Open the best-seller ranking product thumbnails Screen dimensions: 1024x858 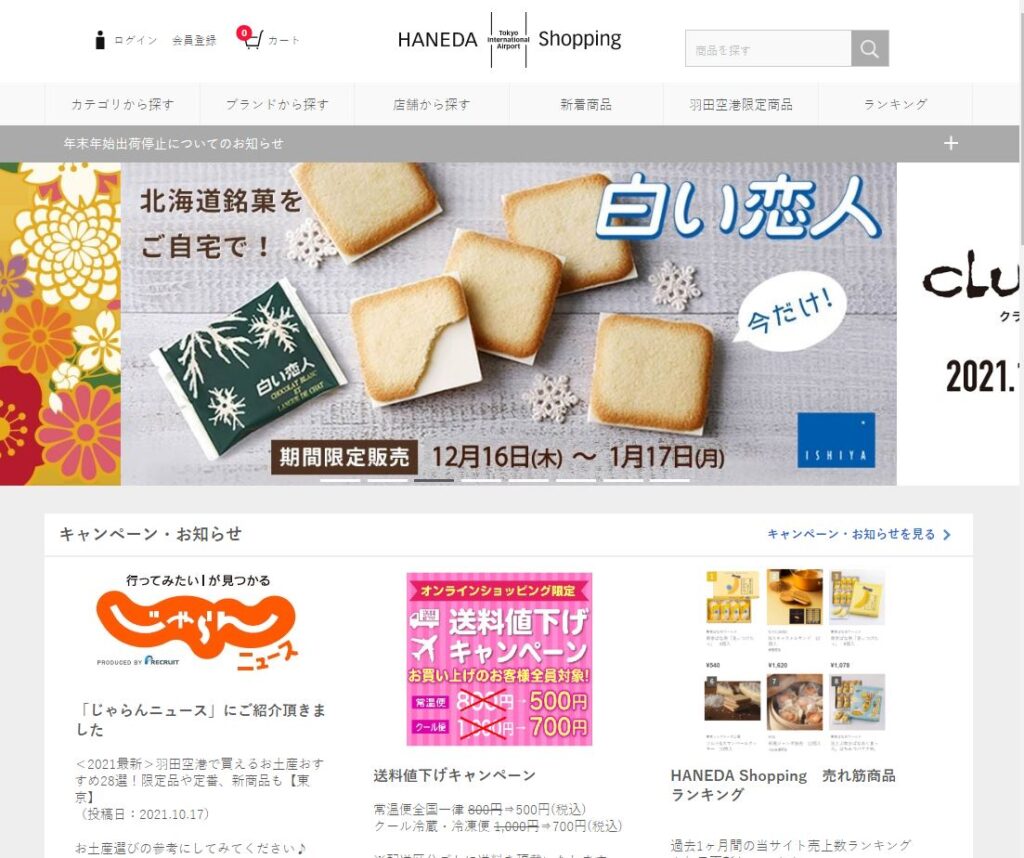795,661
